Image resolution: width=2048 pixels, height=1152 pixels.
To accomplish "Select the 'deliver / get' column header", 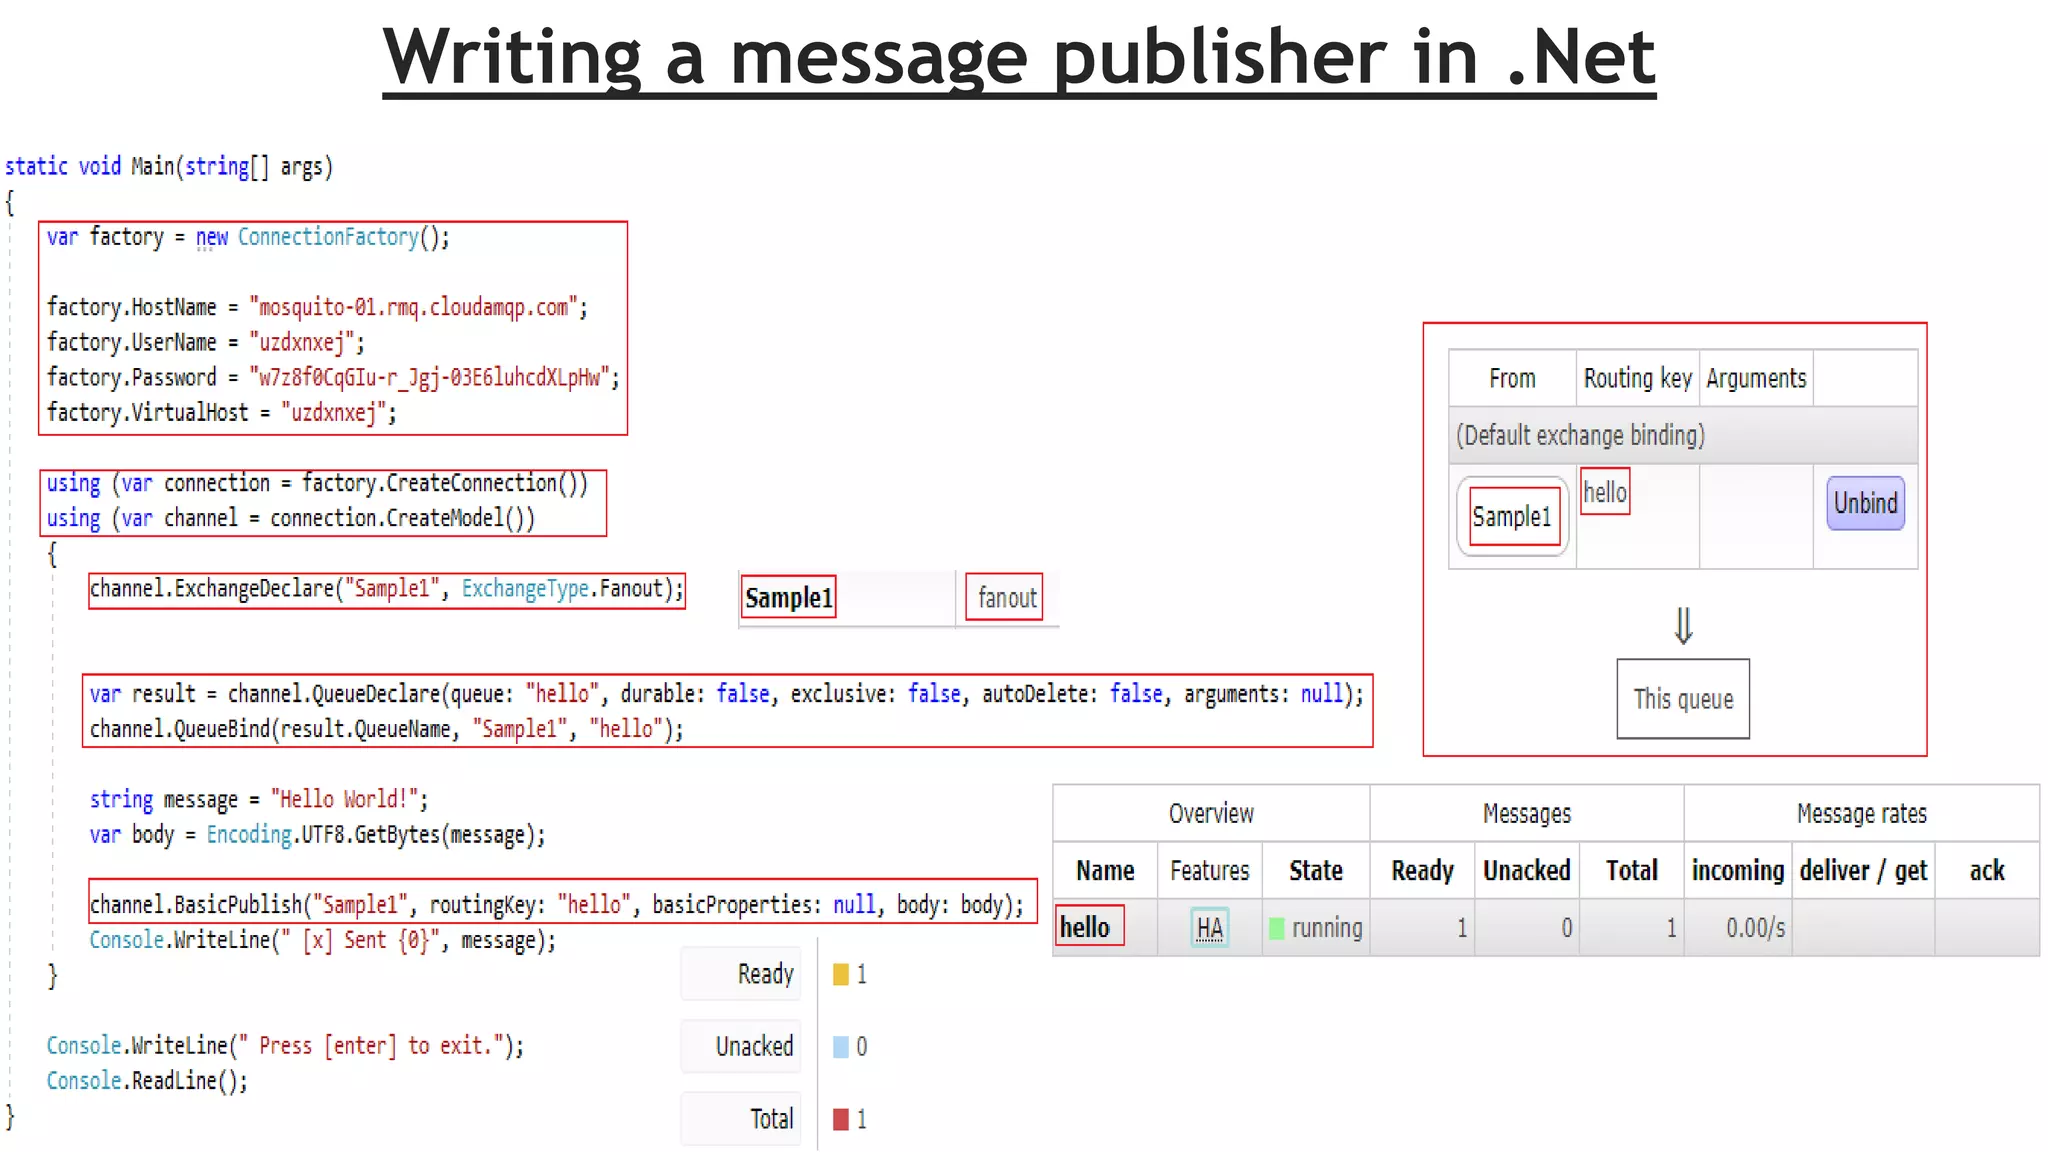I will (x=1863, y=870).
